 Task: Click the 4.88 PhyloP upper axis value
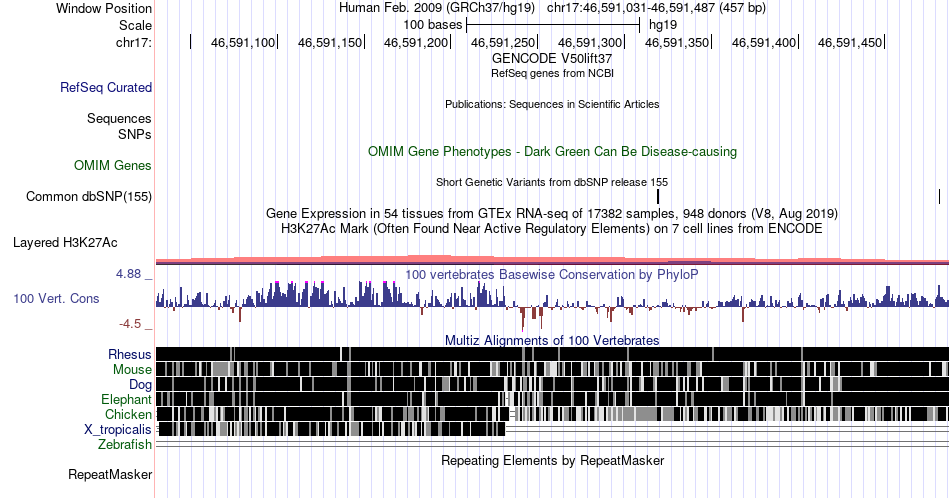pyautogui.click(x=128, y=274)
